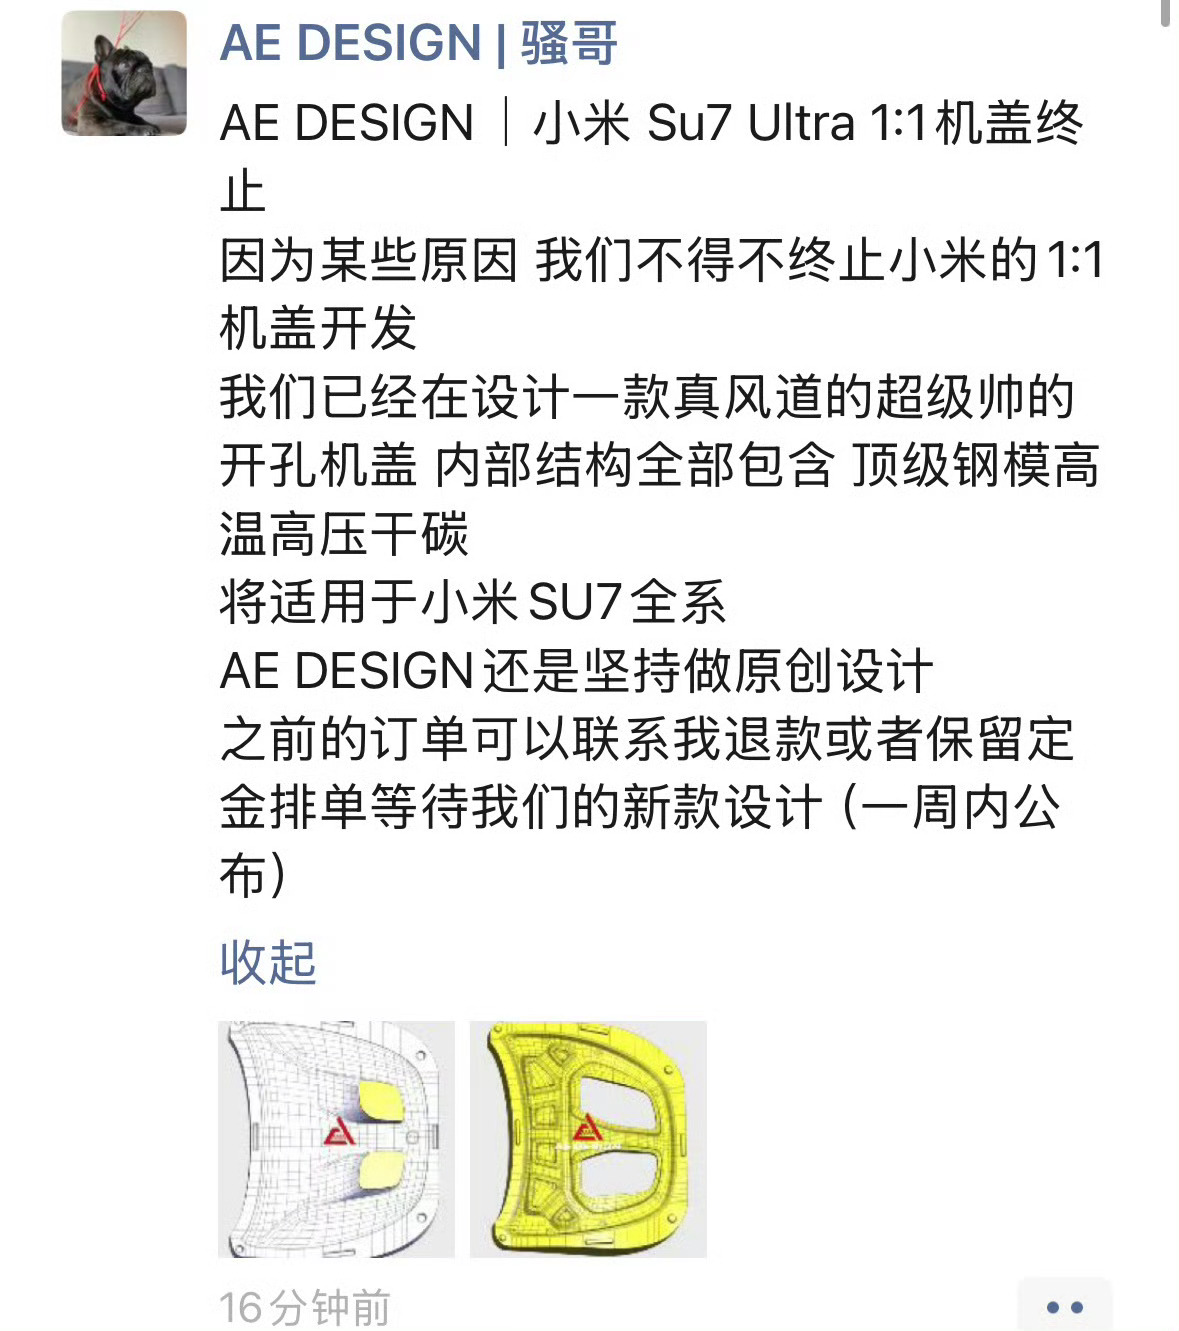Click the red AE logo on the yellow hood image
Viewport: 1179px width, 1331px height.
[x=587, y=1127]
